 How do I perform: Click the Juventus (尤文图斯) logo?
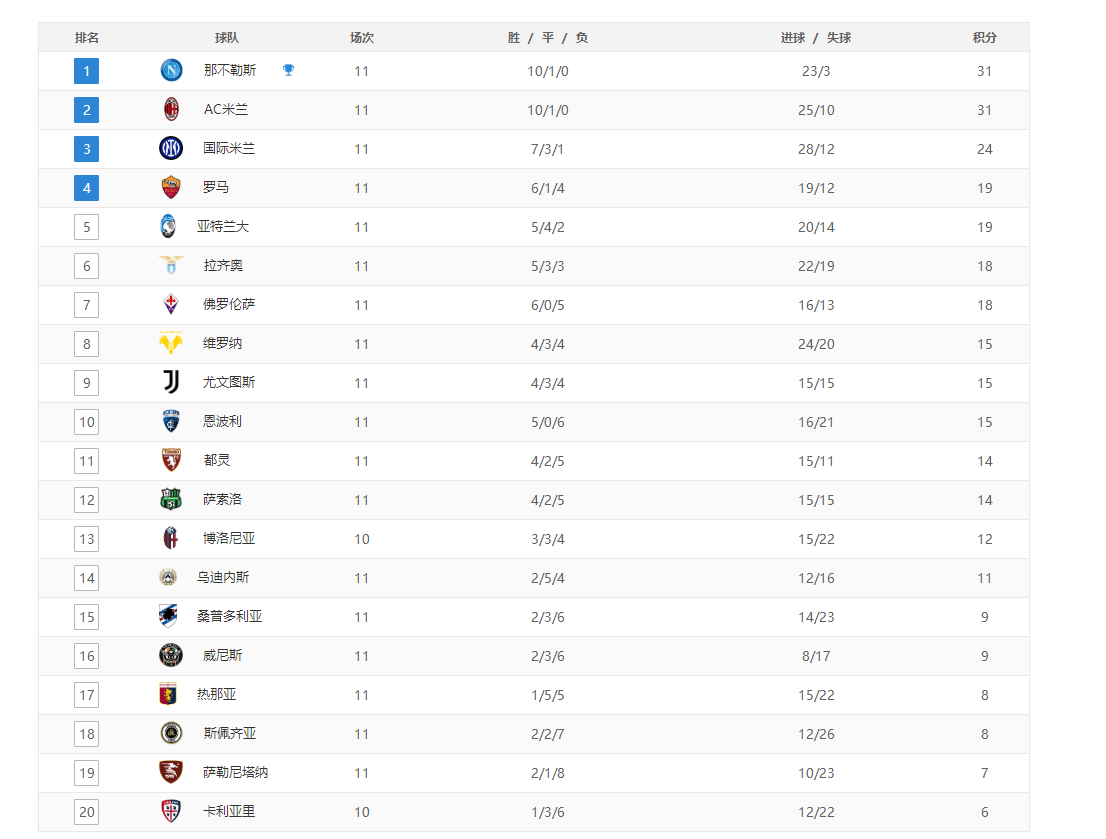click(171, 382)
